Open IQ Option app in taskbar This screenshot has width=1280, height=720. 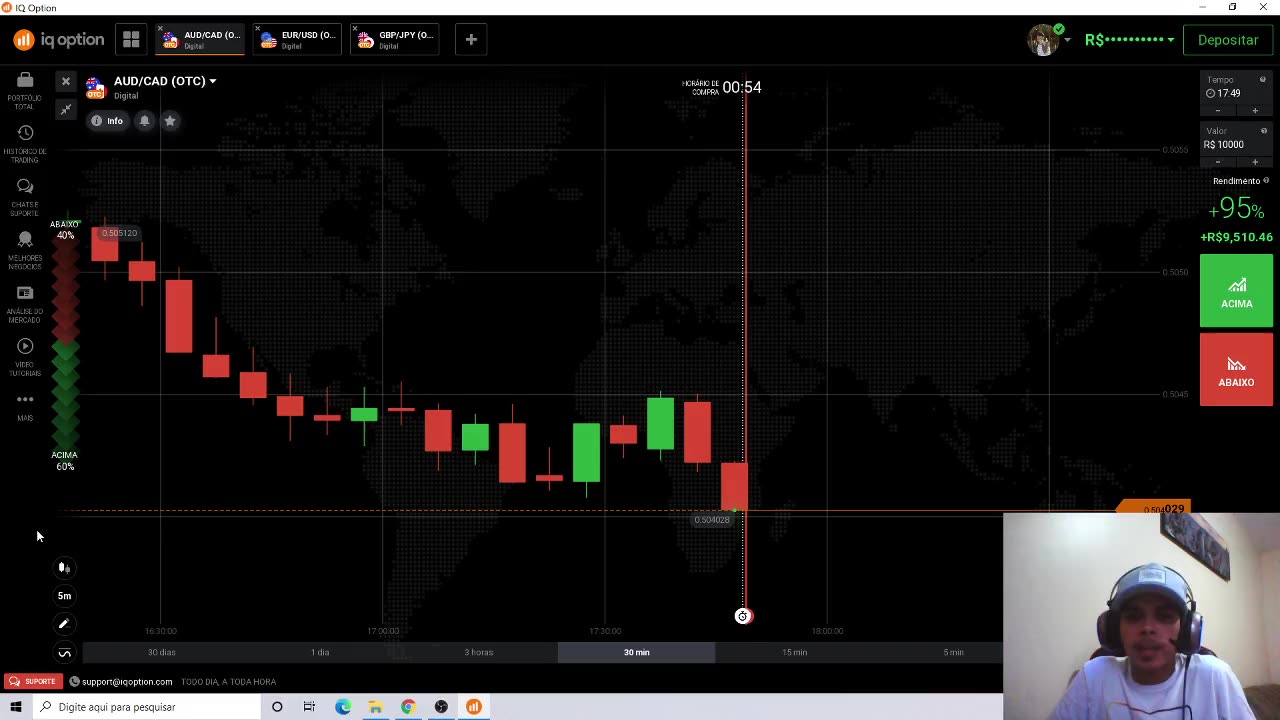(x=474, y=707)
